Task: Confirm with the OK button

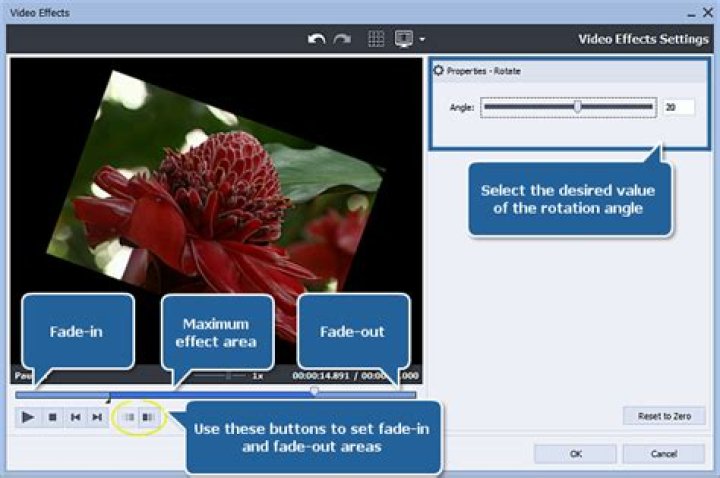Action: coord(575,454)
